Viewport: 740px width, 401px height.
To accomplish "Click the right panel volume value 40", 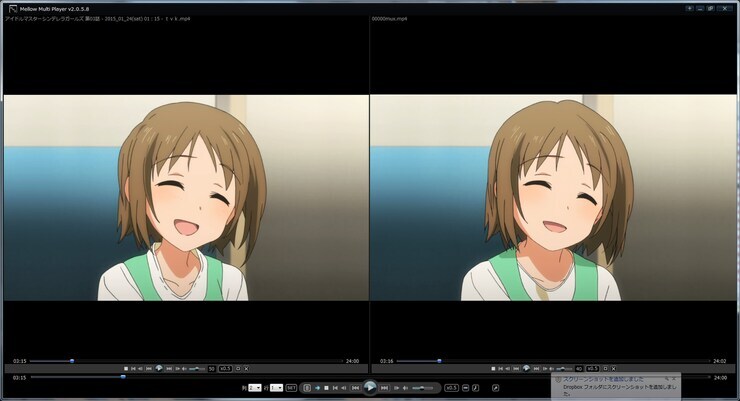I will tap(579, 368).
